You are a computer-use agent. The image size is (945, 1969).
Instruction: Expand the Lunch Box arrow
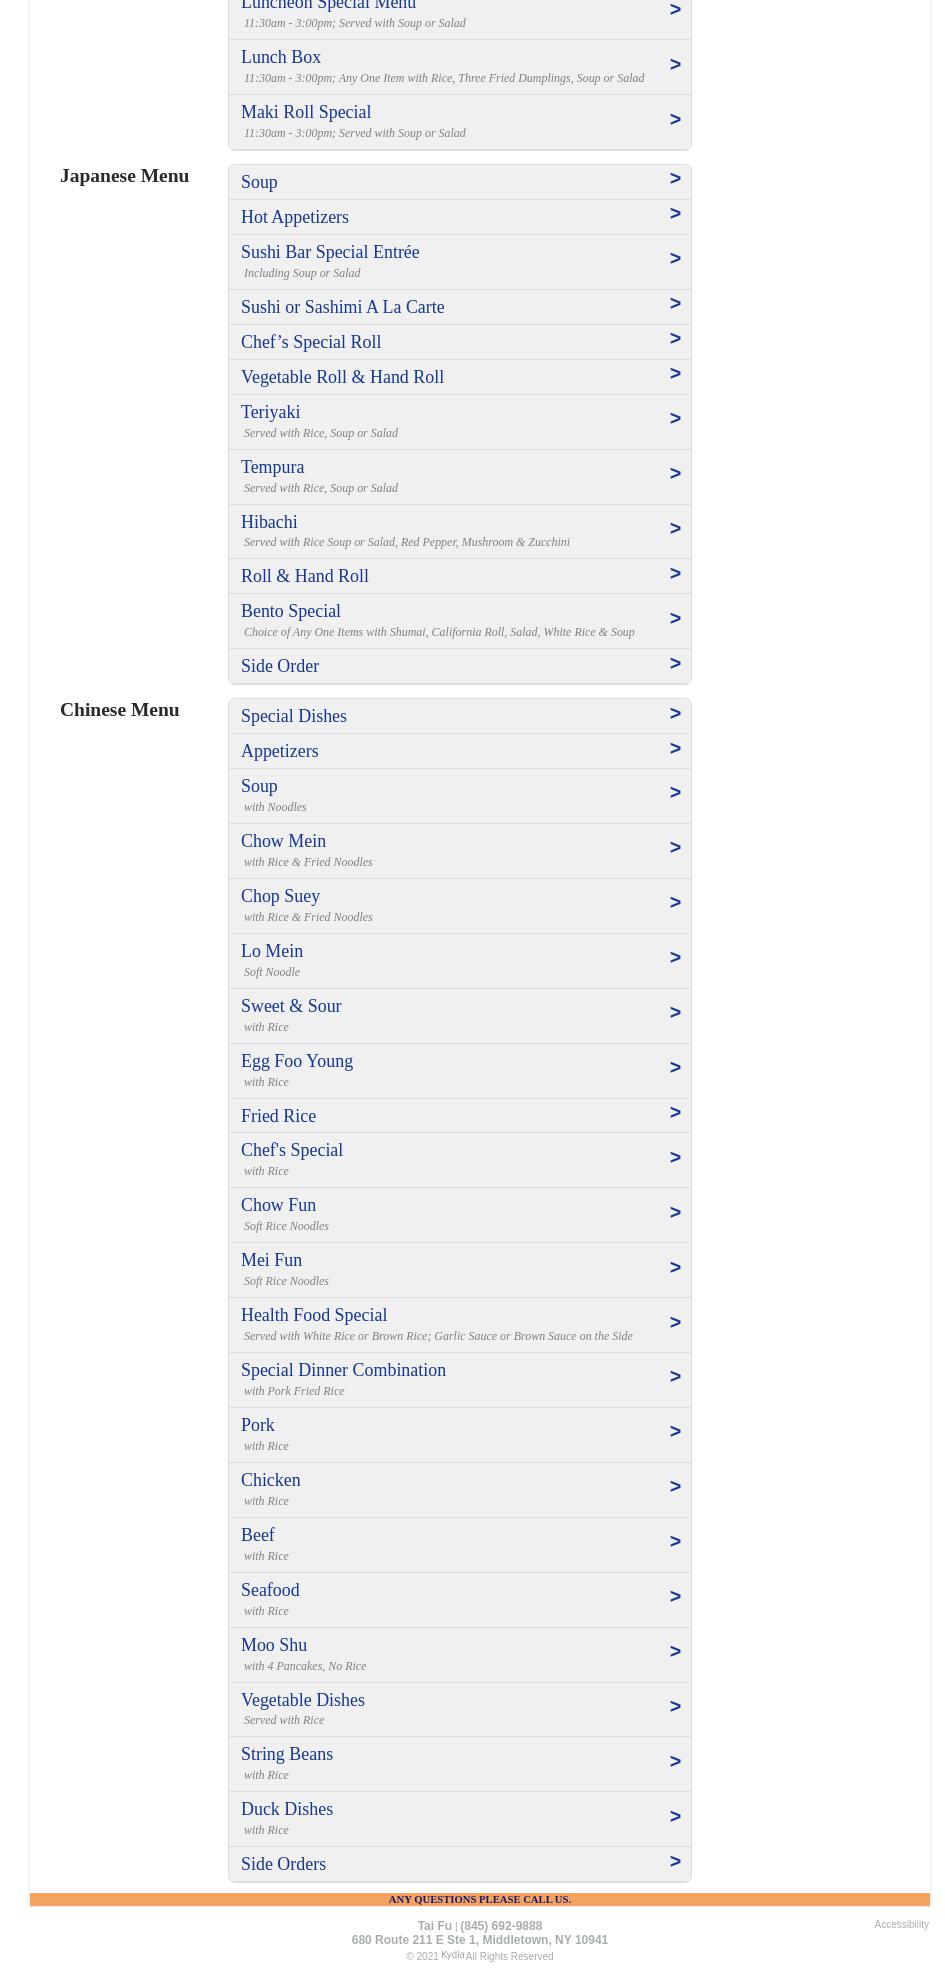coord(675,65)
